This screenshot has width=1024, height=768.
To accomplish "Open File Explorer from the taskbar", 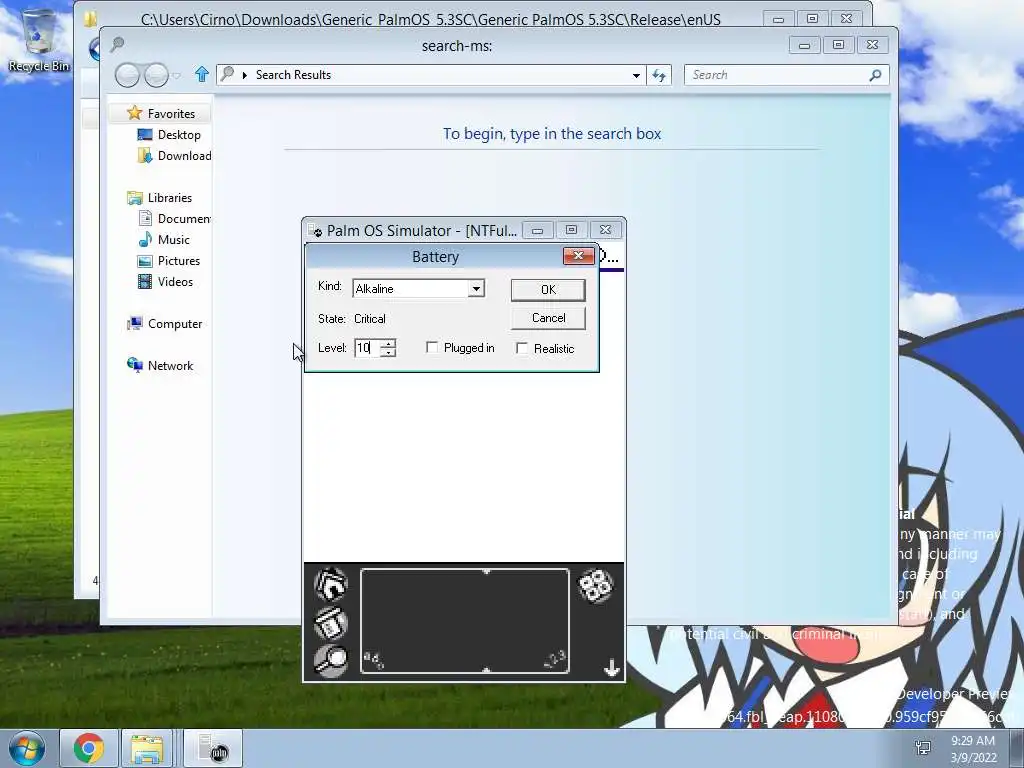I will pos(147,748).
